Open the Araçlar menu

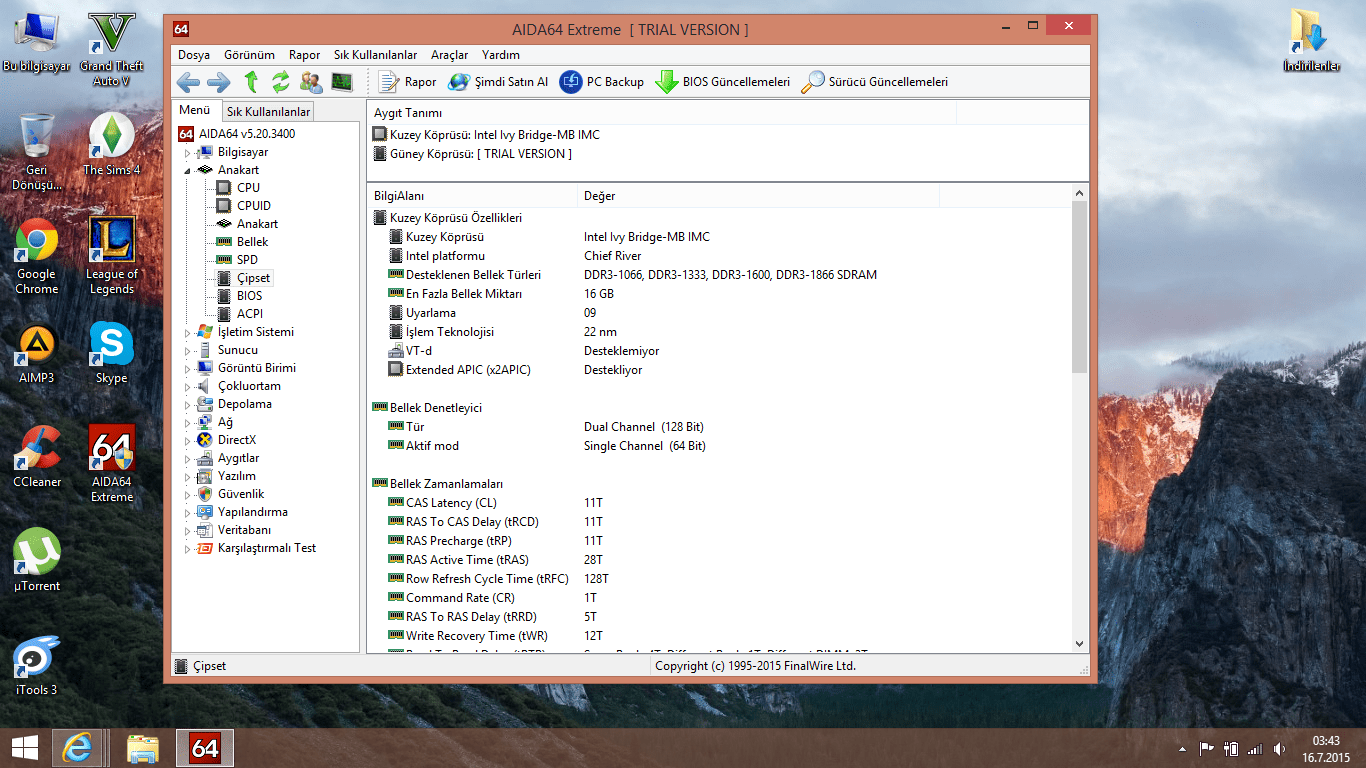pos(449,55)
